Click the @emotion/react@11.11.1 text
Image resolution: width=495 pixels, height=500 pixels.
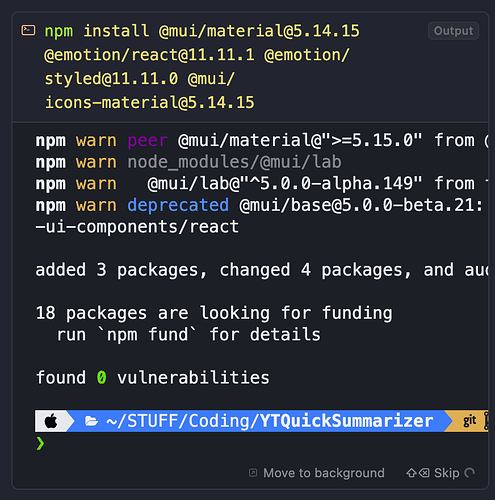[x=149, y=55]
